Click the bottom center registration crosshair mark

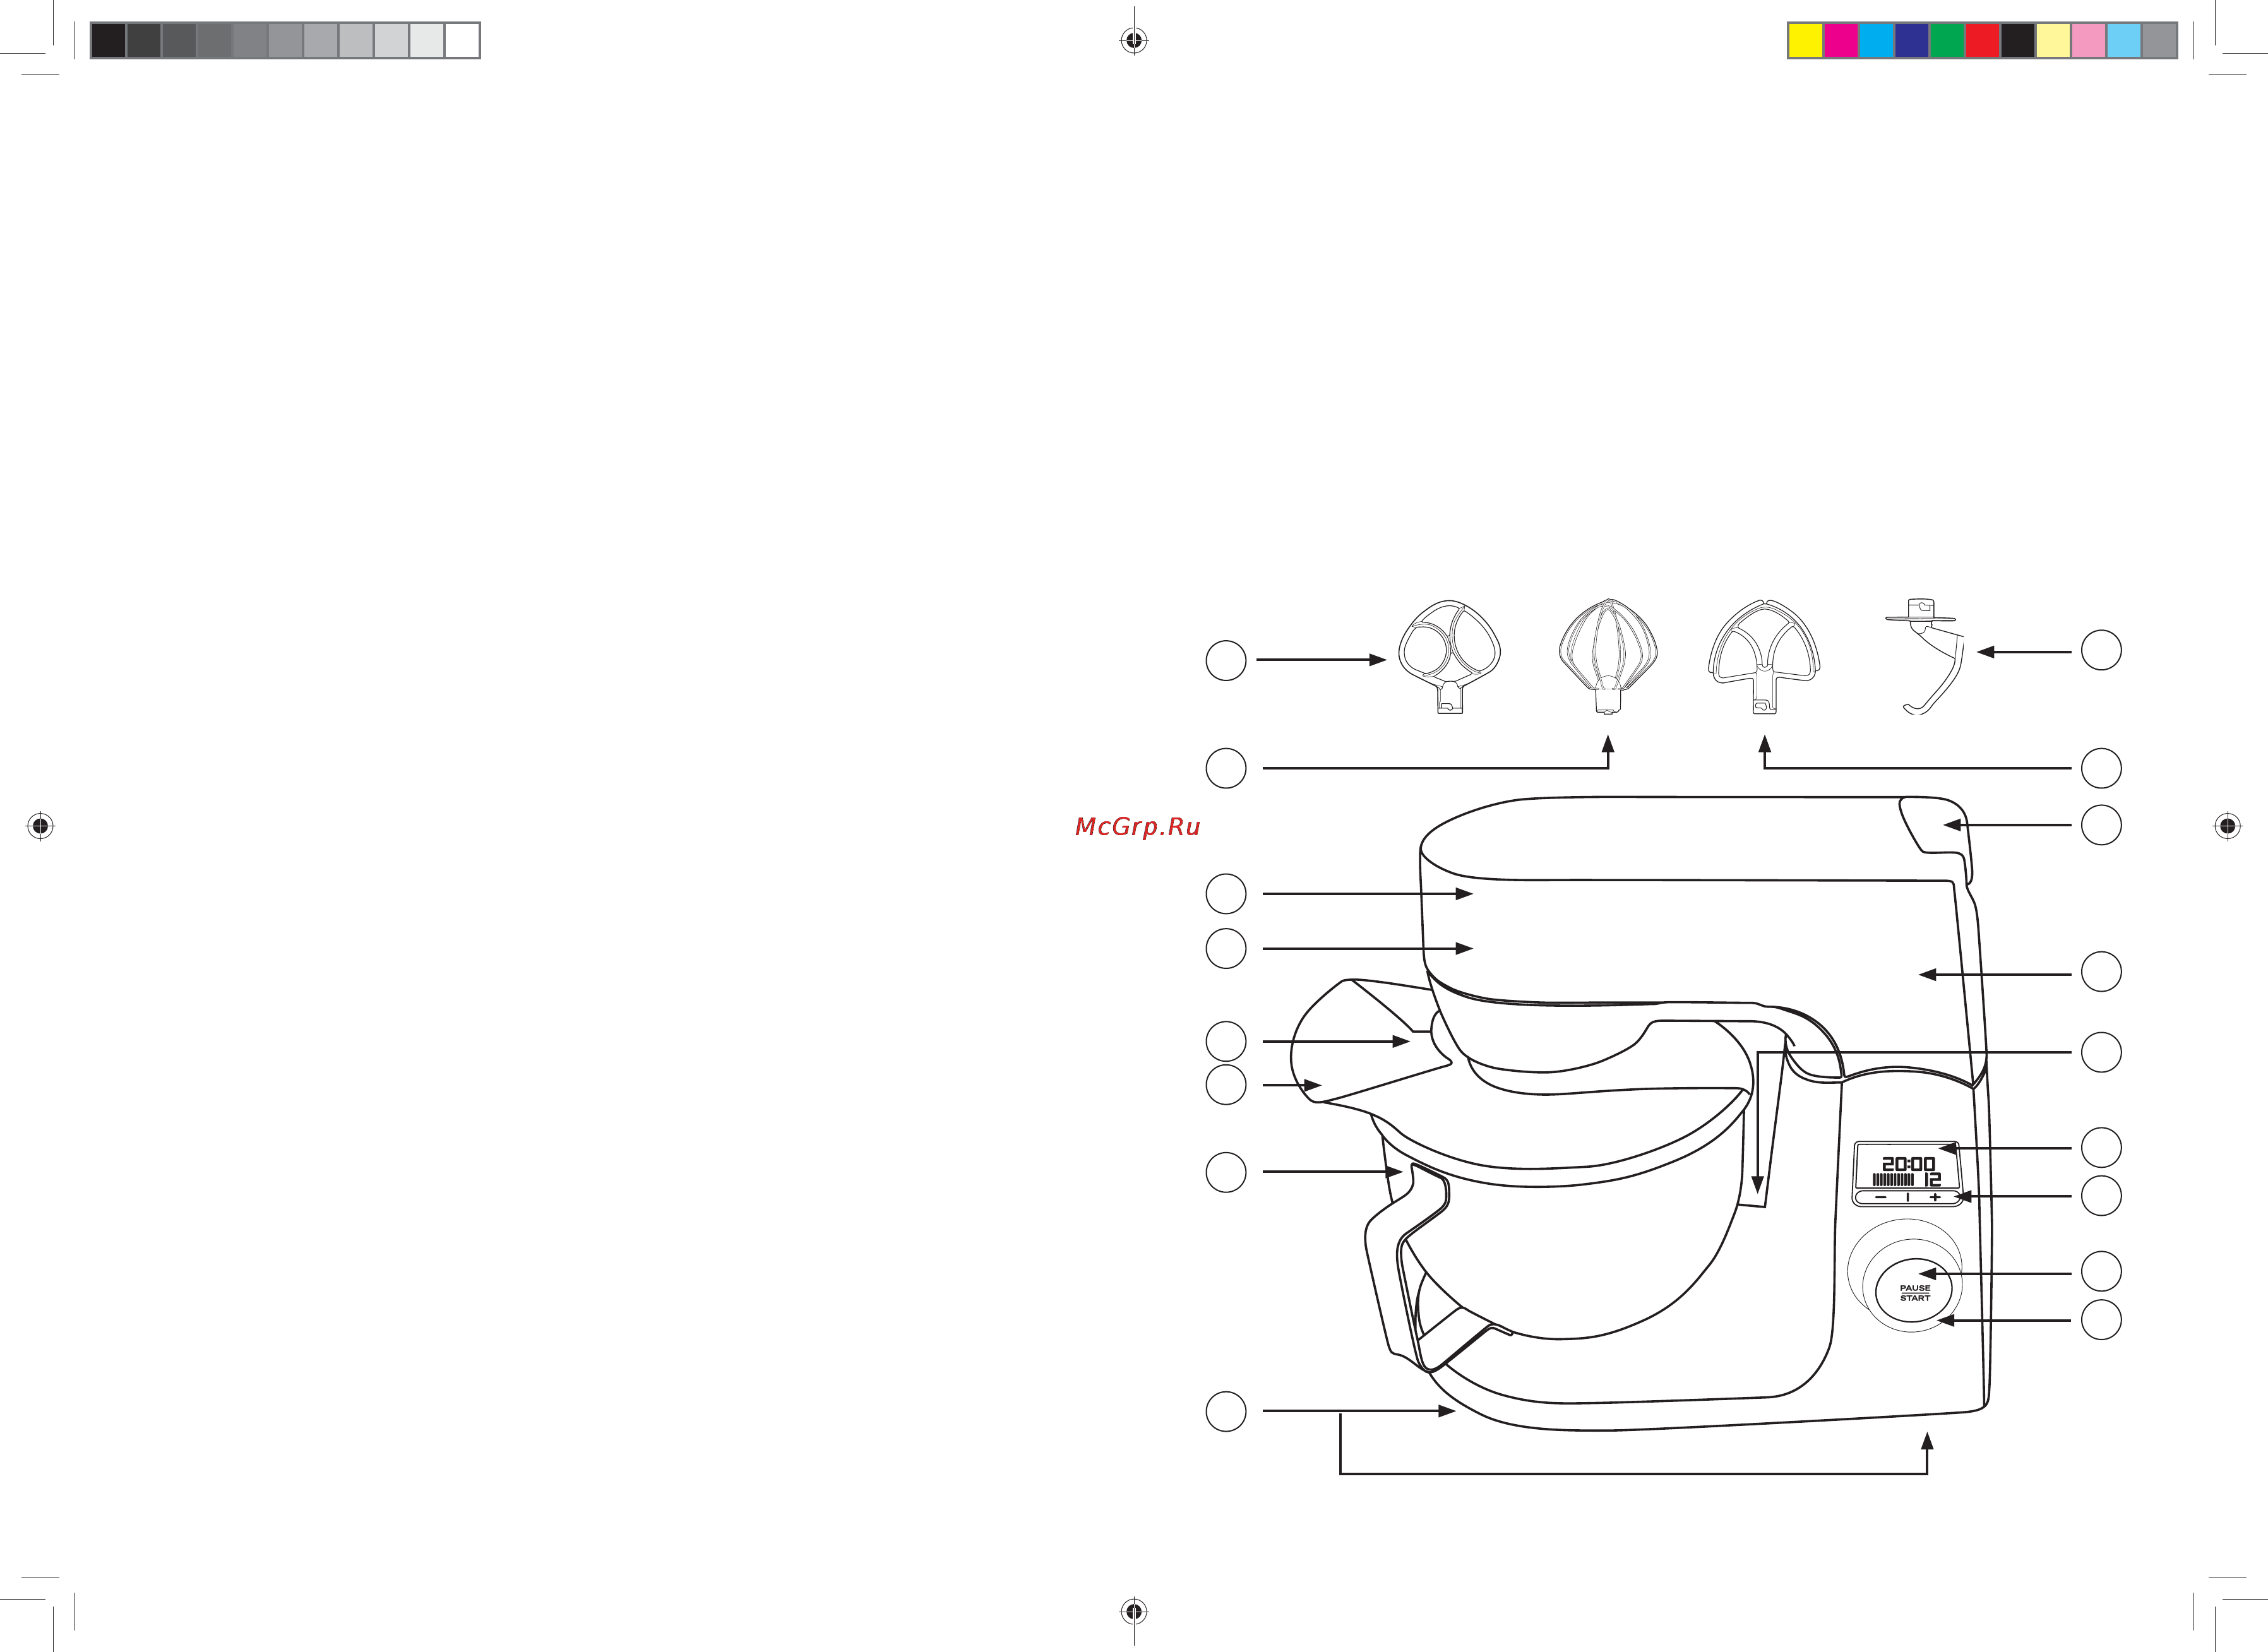click(1133, 1611)
